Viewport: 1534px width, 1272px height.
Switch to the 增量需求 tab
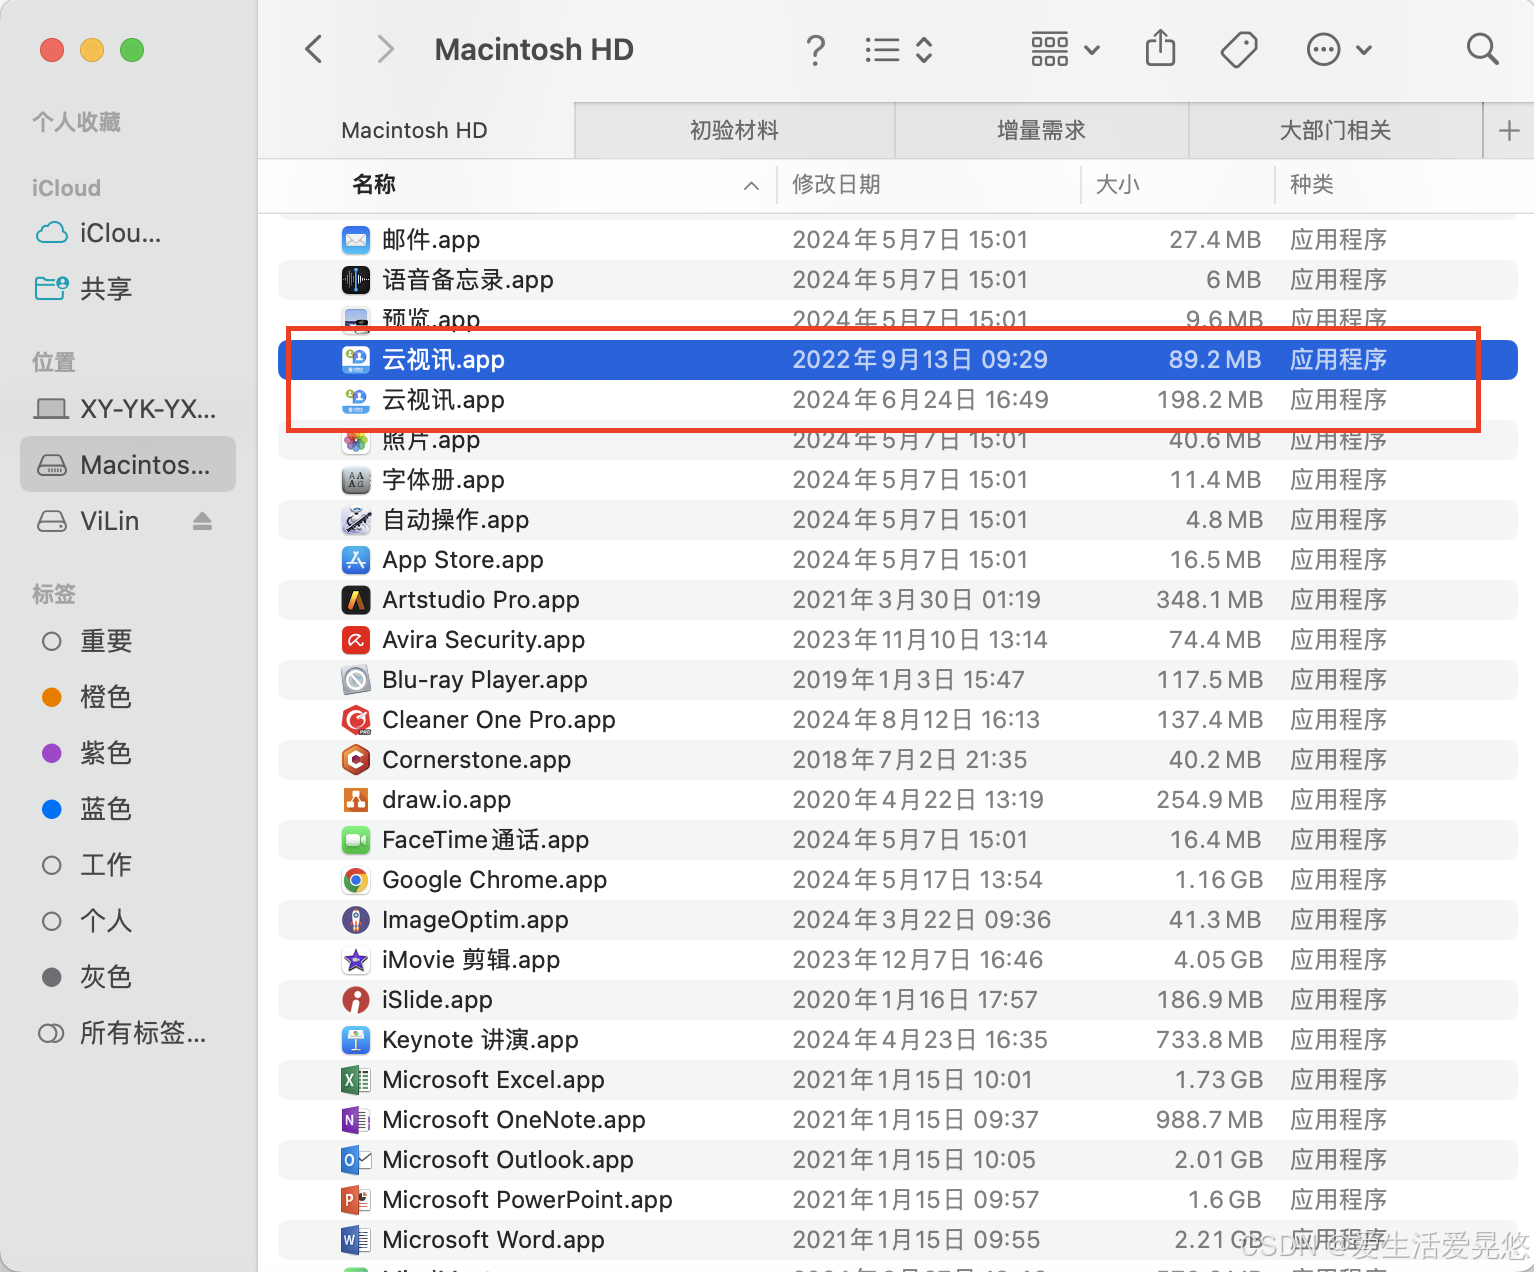pyautogui.click(x=1040, y=130)
